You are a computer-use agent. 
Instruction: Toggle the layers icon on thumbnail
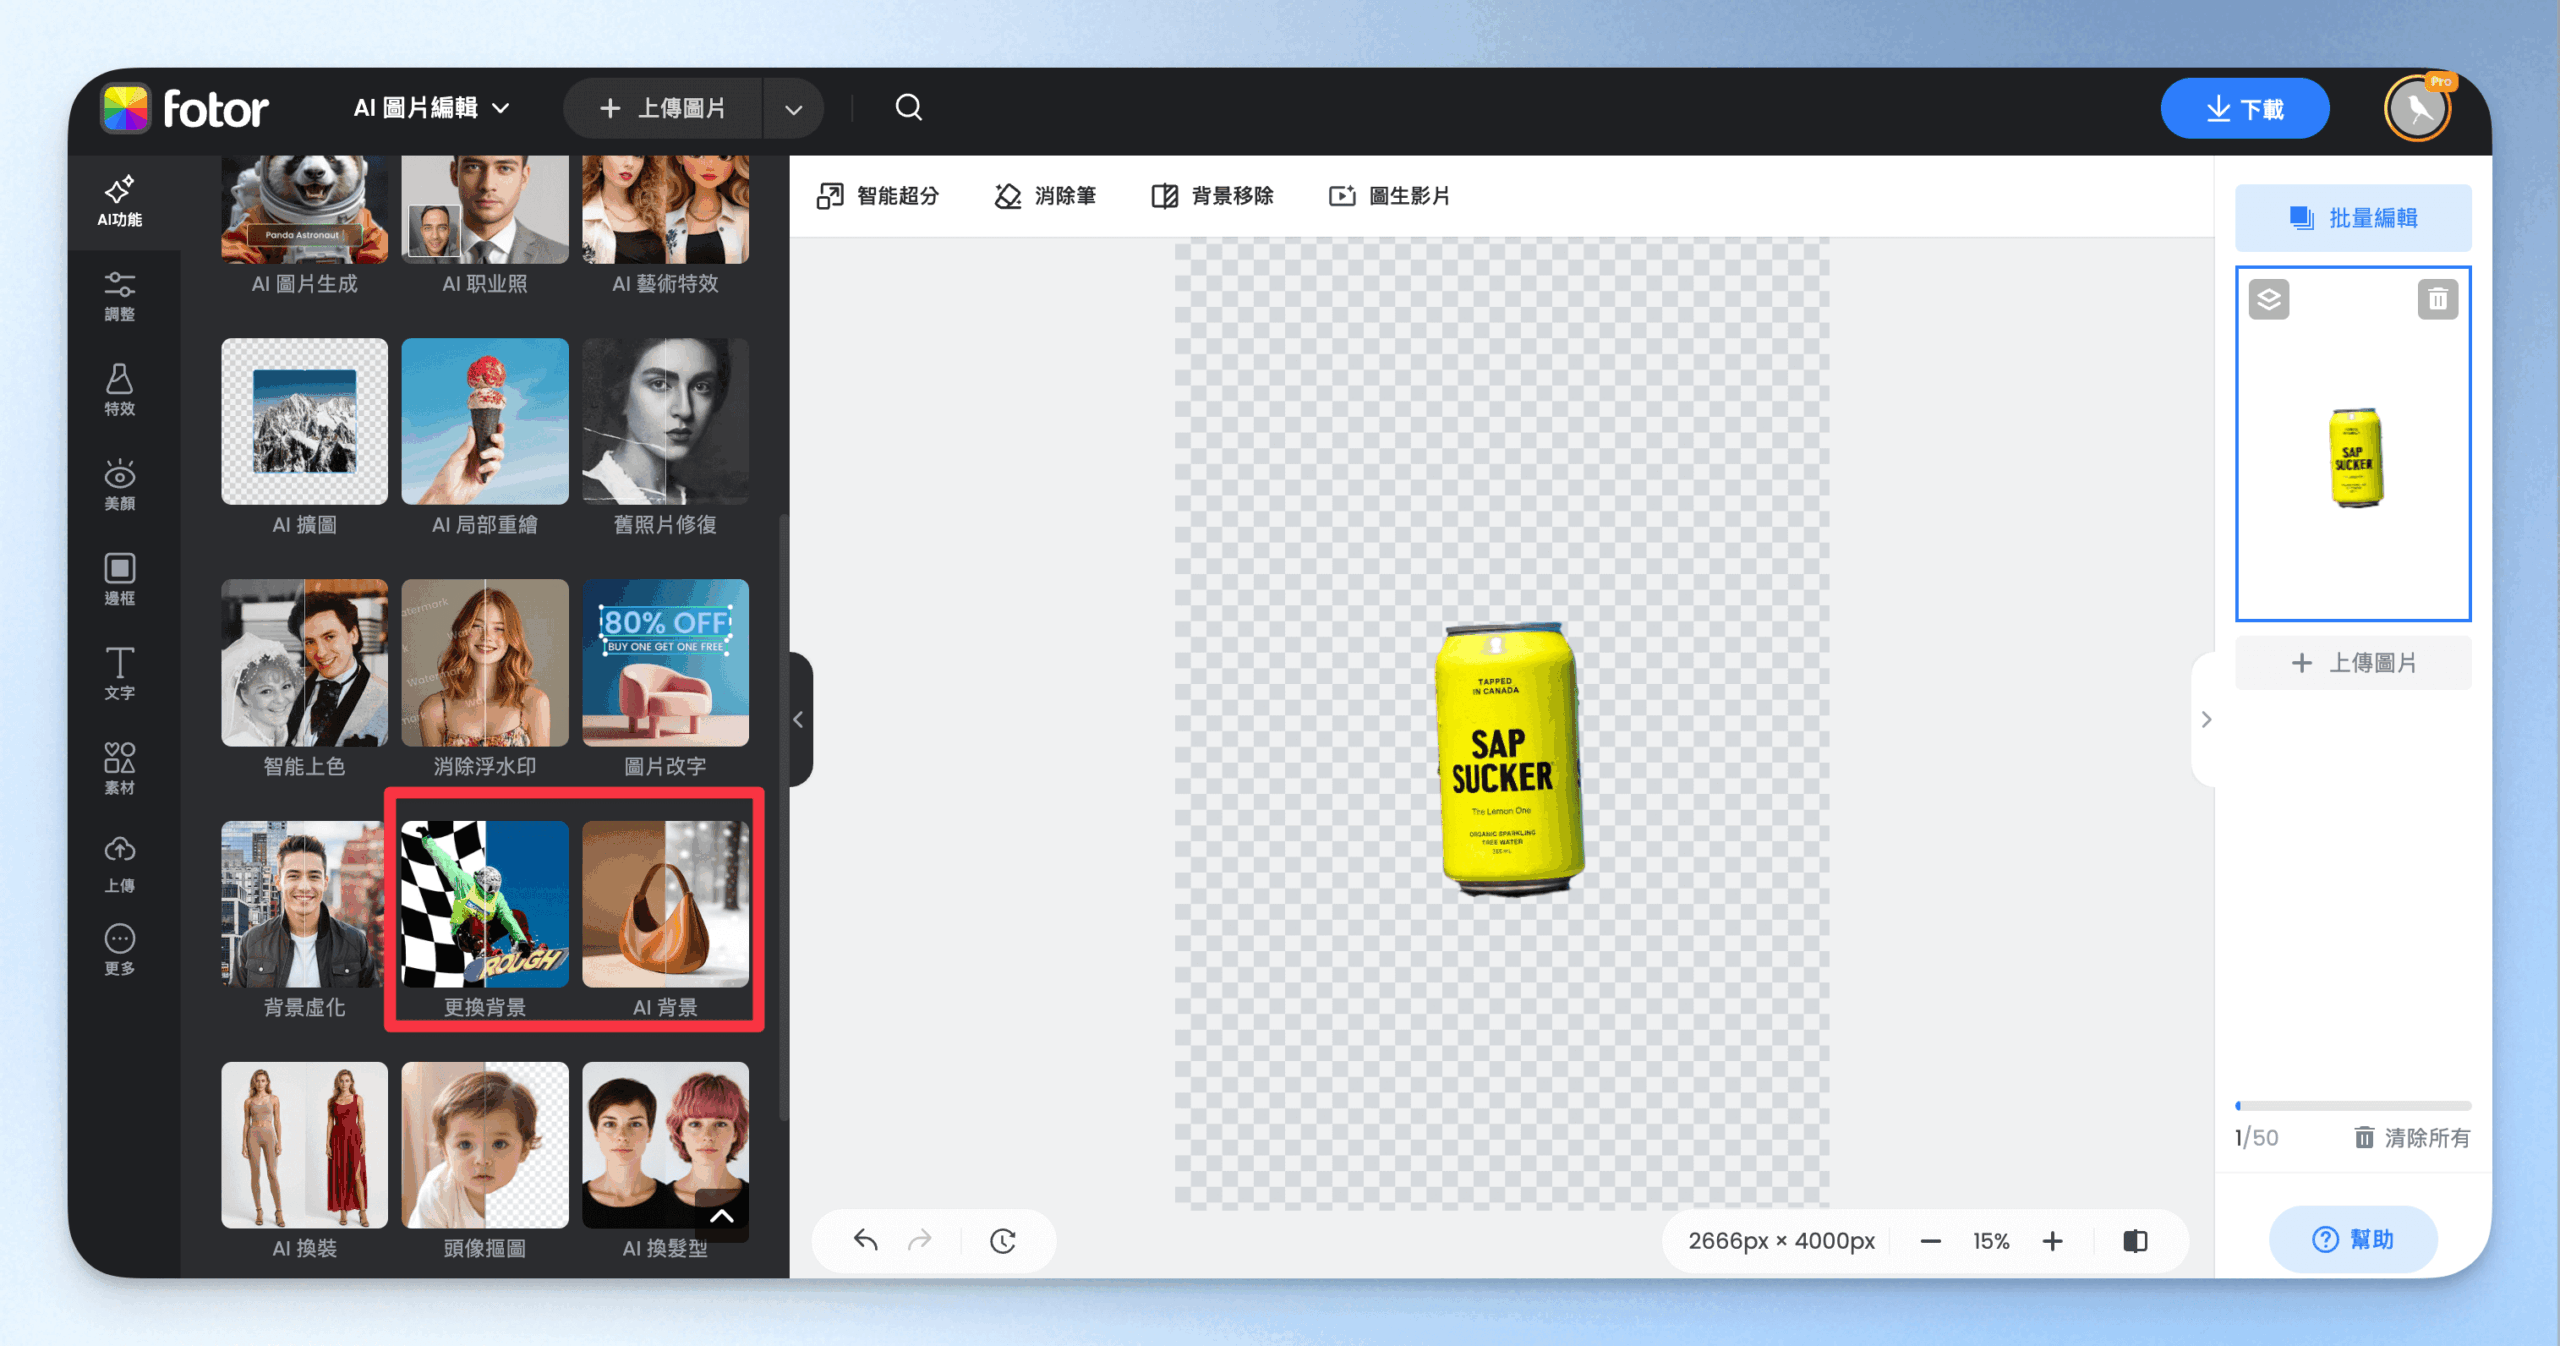(2268, 299)
